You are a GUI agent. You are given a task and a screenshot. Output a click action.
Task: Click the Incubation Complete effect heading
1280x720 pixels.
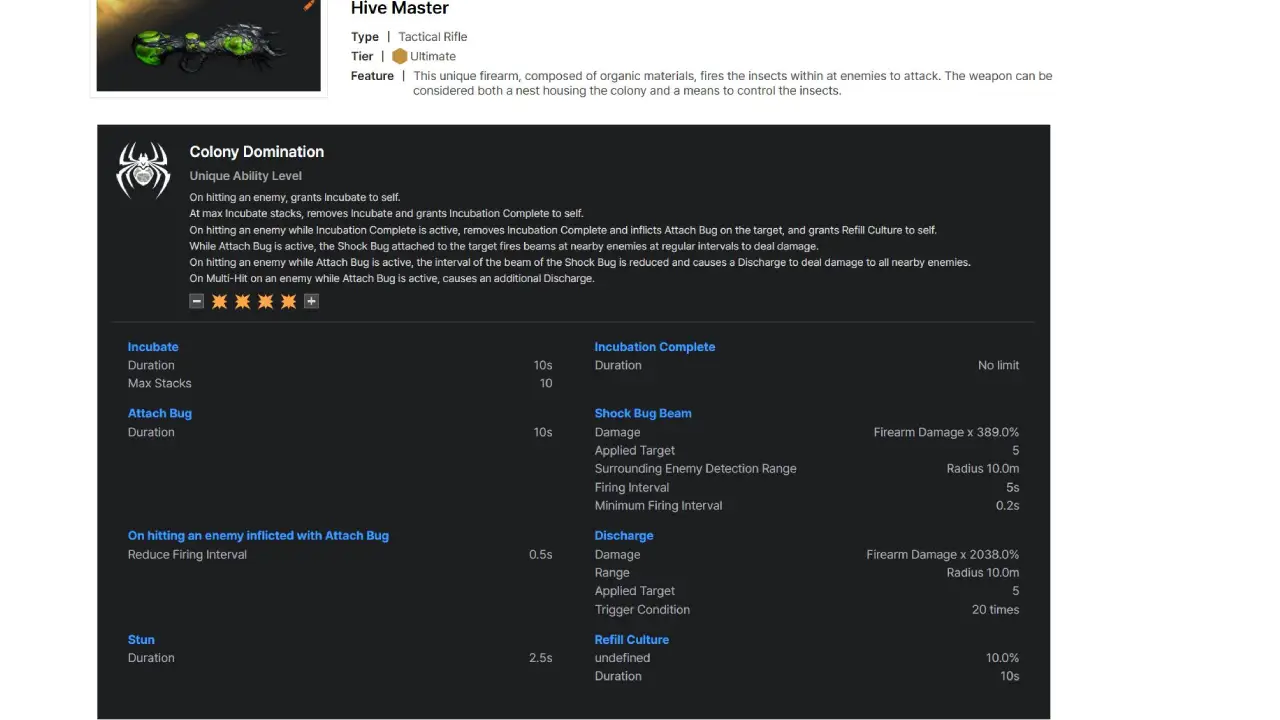pos(654,347)
